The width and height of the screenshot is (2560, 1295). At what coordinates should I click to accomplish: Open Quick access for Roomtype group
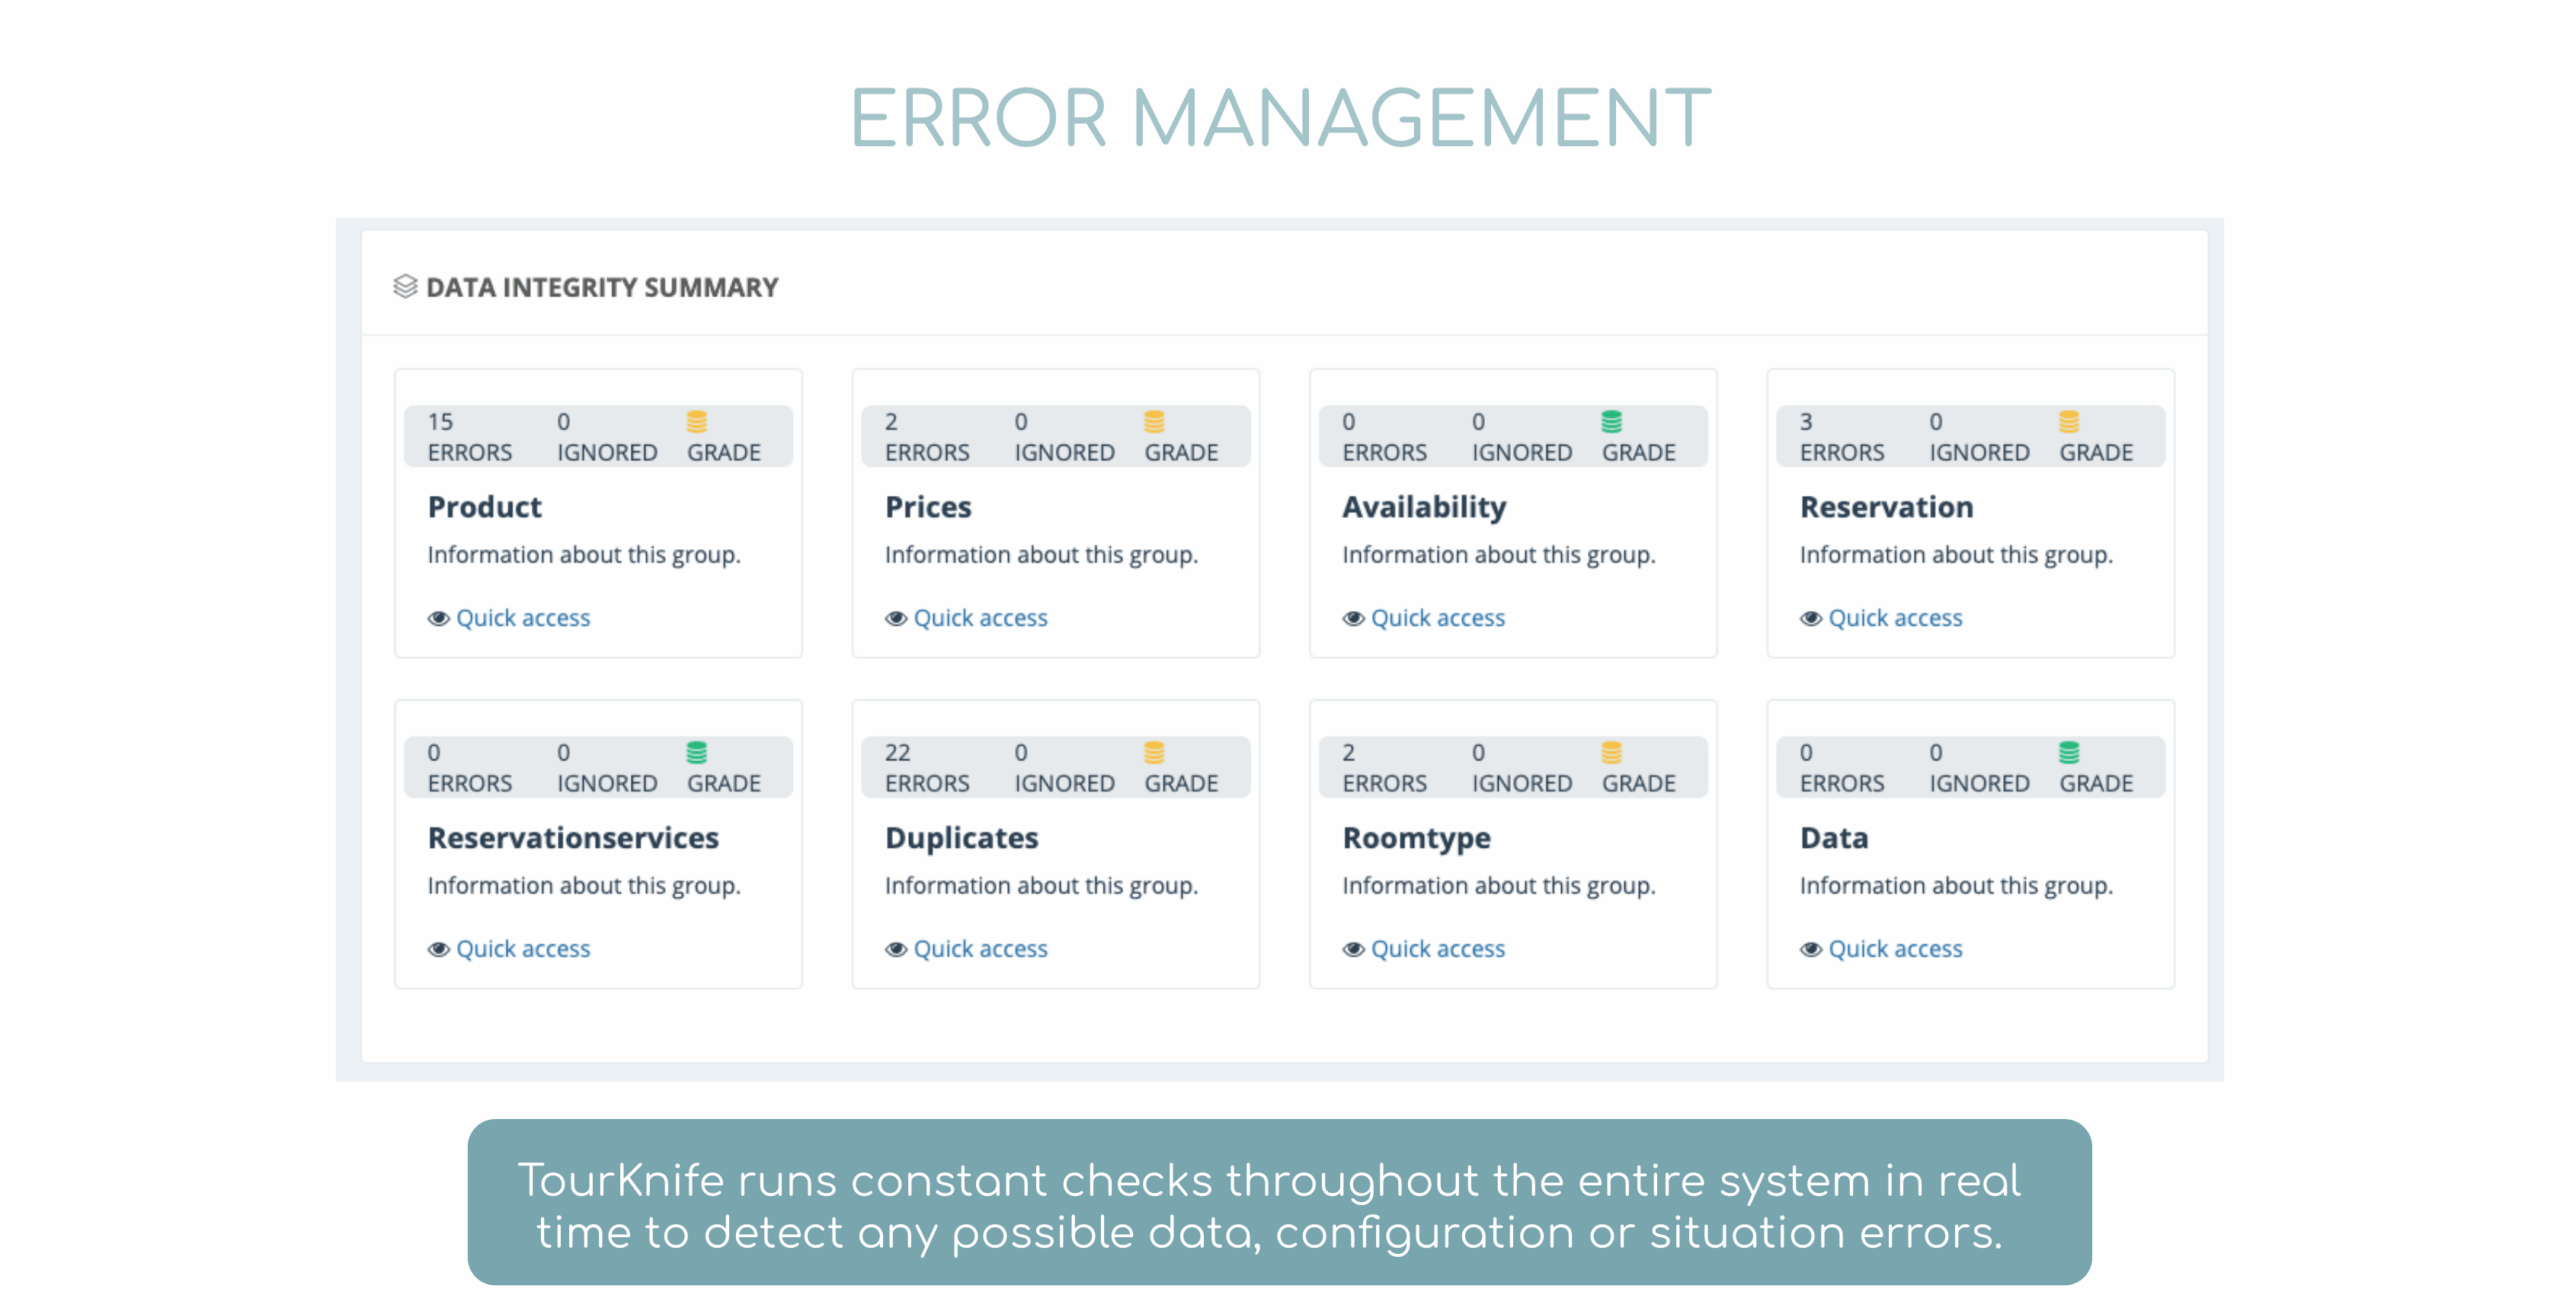(1437, 949)
